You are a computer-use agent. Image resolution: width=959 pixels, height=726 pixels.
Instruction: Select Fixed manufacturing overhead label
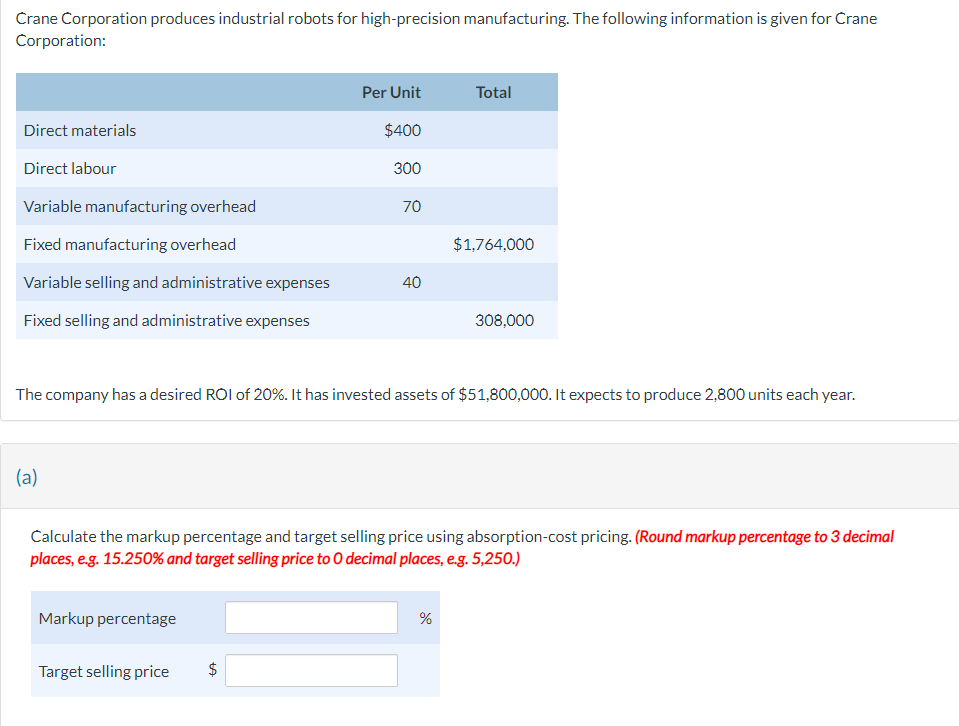130,244
